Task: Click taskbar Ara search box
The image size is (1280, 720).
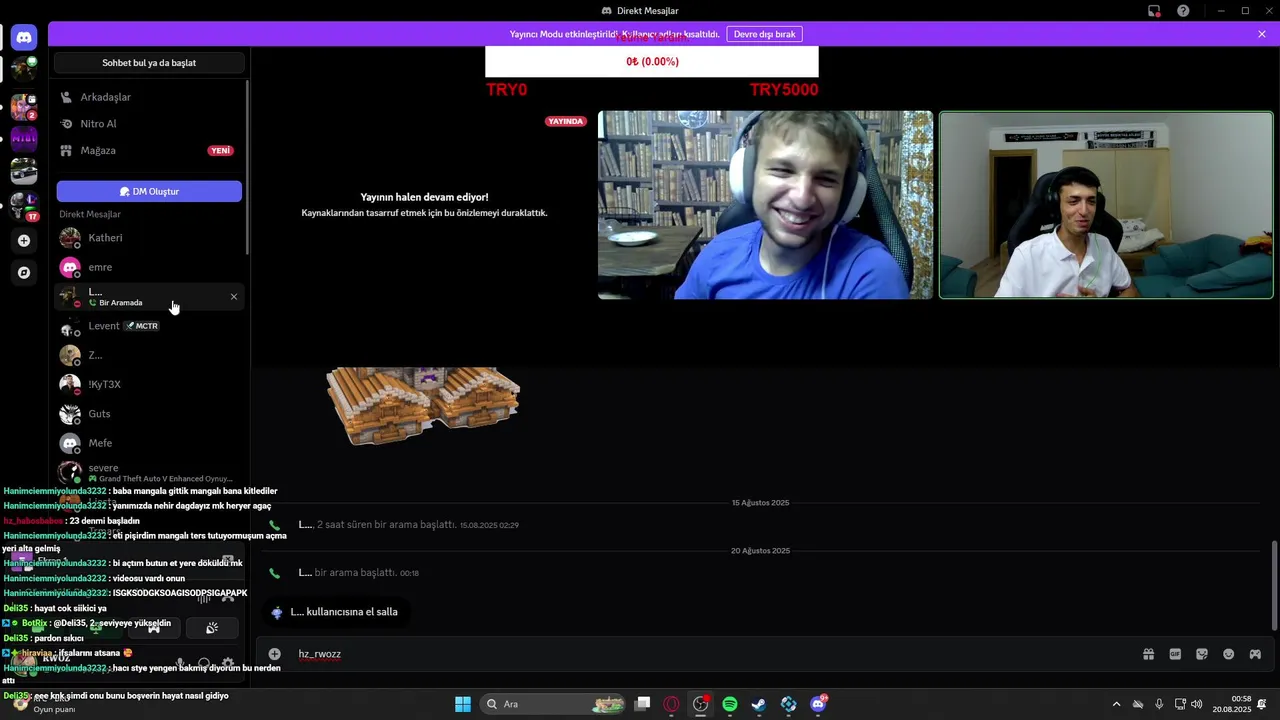Action: coord(553,704)
